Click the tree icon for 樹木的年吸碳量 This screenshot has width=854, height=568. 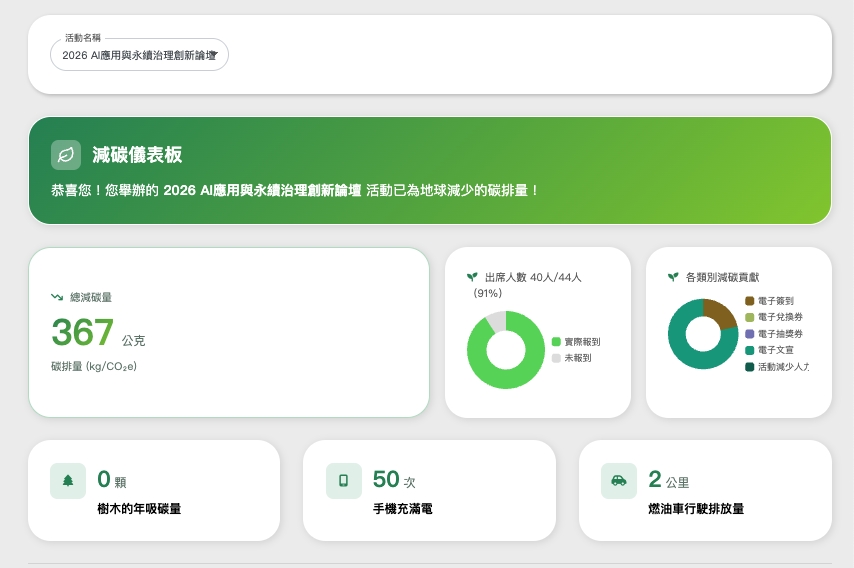click(68, 480)
